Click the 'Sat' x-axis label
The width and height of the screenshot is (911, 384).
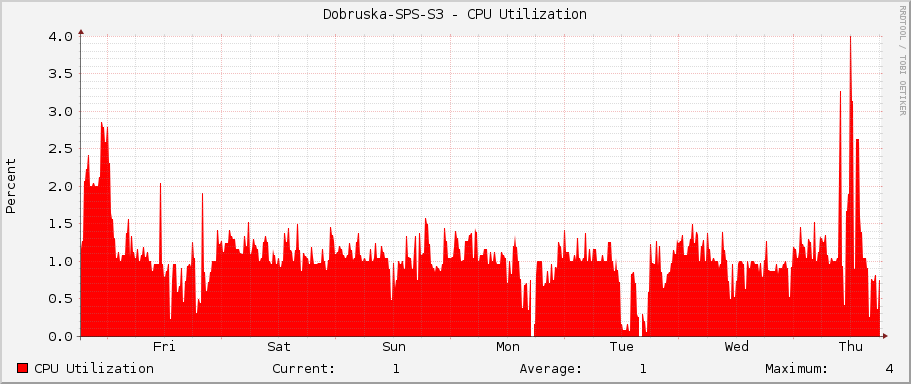pos(279,347)
